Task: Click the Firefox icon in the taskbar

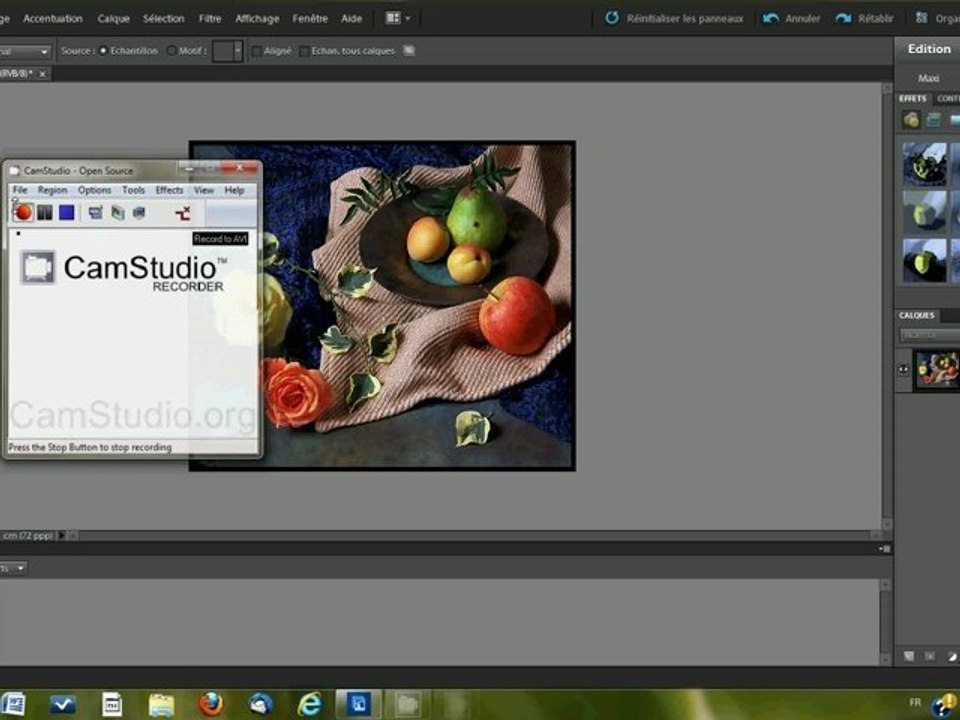Action: click(x=210, y=703)
